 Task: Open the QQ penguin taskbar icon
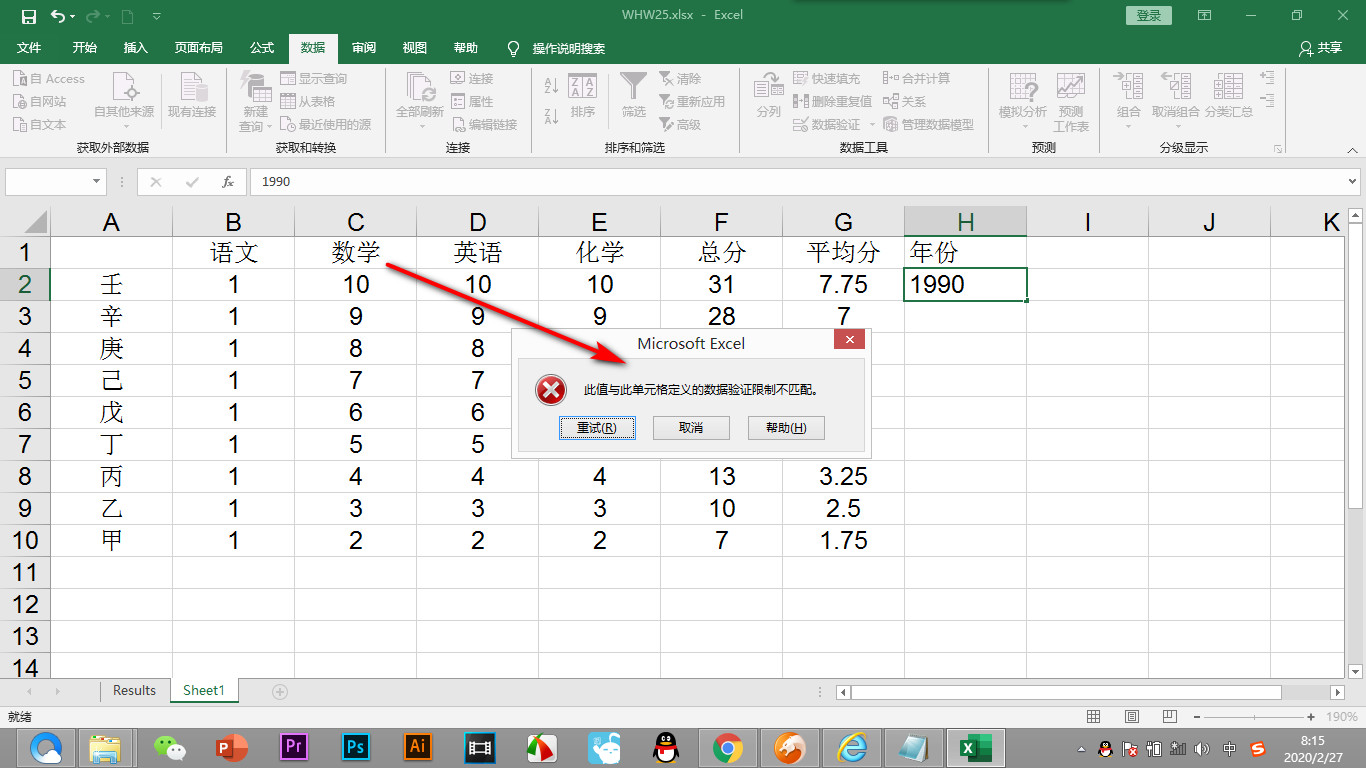pyautogui.click(x=665, y=747)
